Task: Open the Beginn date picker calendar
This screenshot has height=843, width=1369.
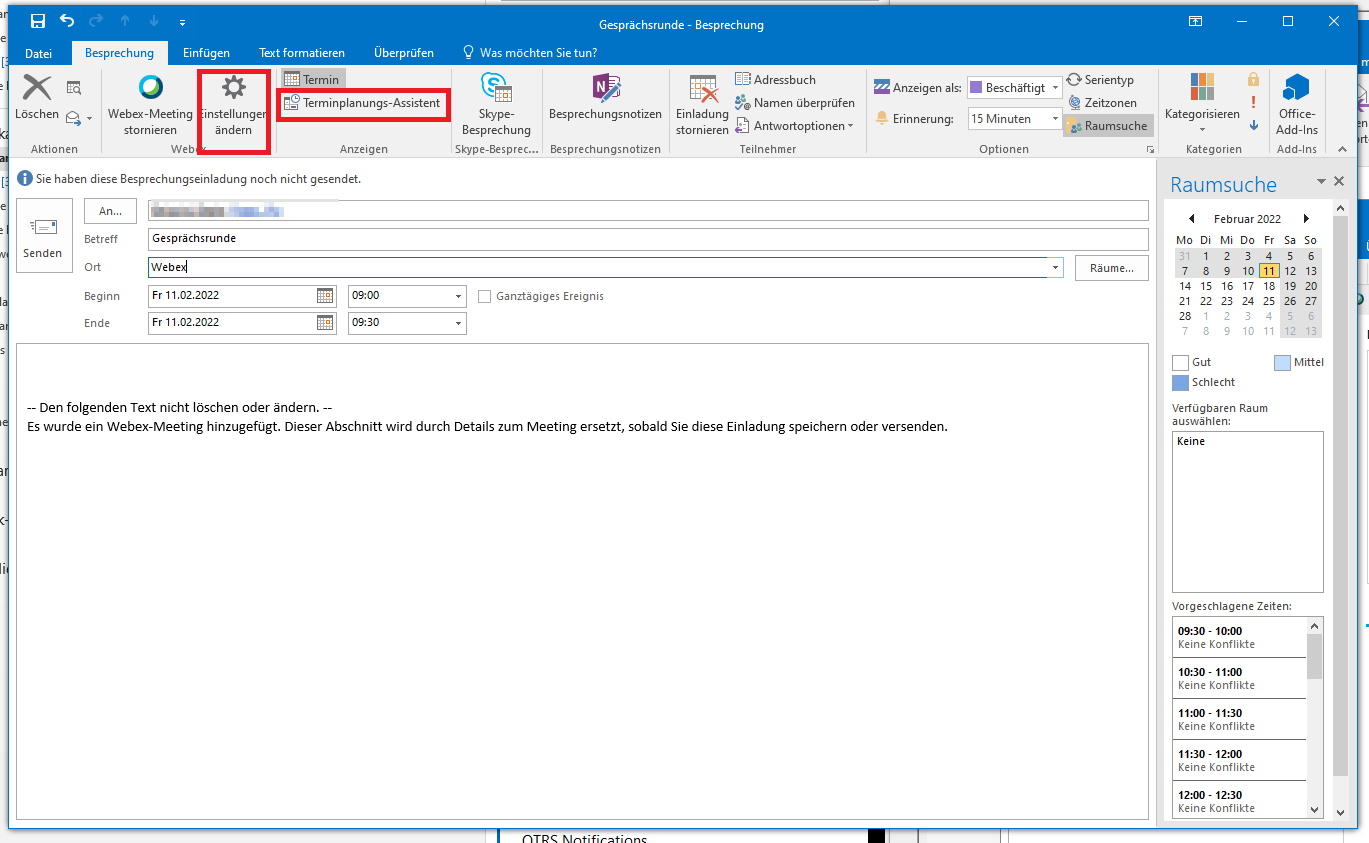Action: click(325, 296)
